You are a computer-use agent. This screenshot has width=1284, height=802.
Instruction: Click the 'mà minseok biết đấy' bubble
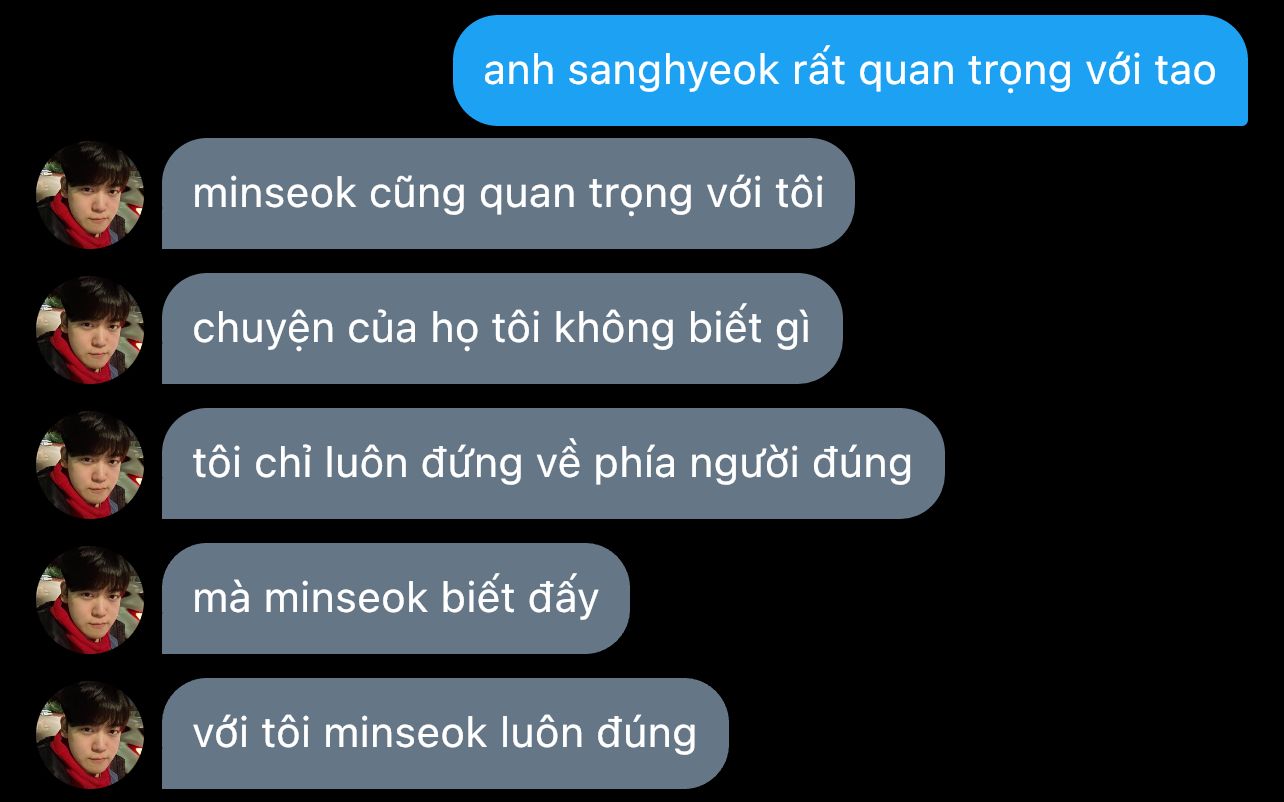click(x=396, y=599)
